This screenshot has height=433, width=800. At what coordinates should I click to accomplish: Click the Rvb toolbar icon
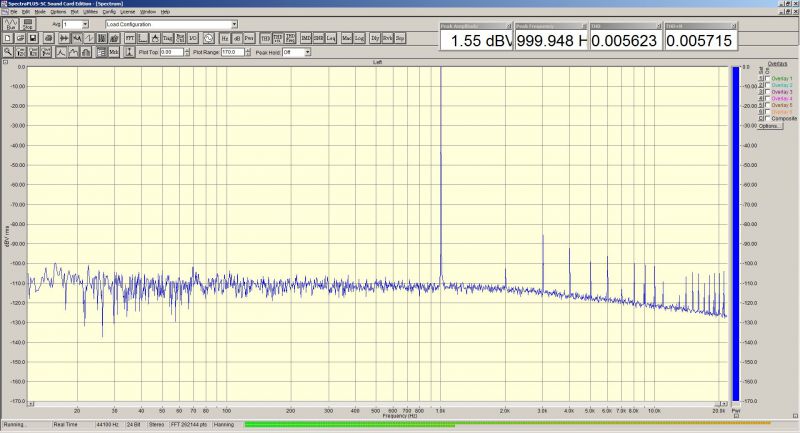pos(387,38)
